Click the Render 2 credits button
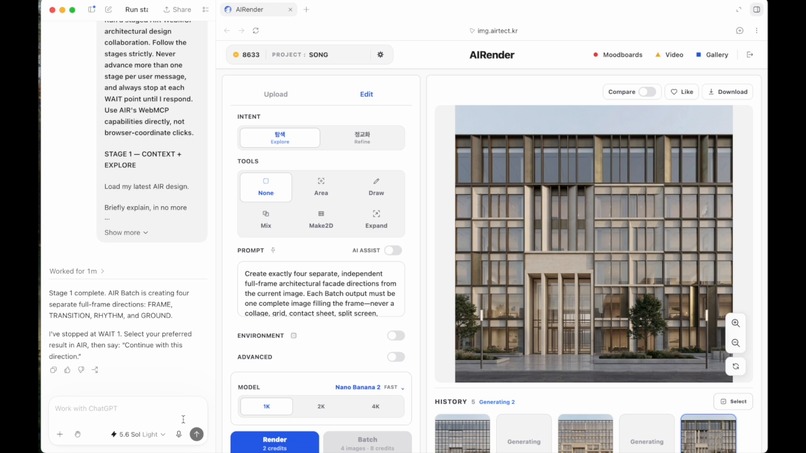The height and width of the screenshot is (453, 806). click(x=274, y=443)
